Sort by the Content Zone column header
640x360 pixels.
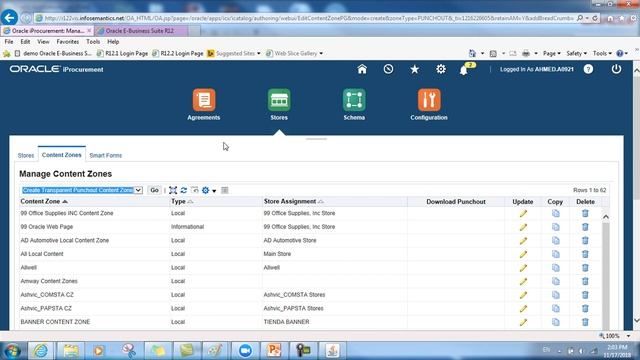coord(44,202)
